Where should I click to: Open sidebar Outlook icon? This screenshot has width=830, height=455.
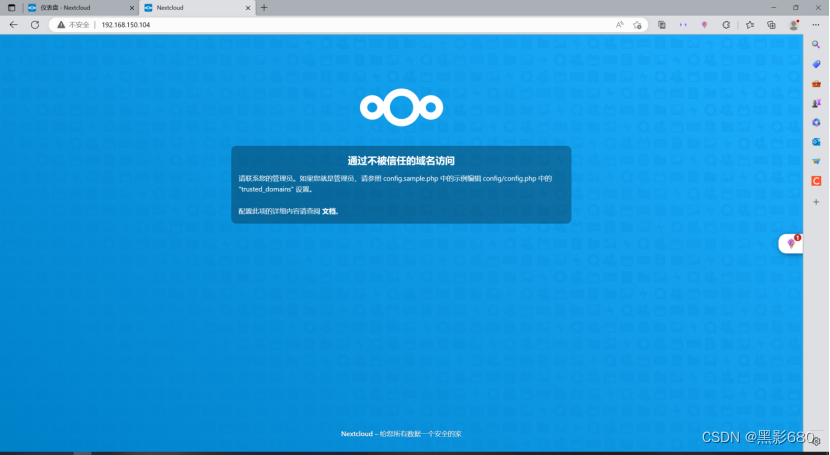(x=816, y=142)
